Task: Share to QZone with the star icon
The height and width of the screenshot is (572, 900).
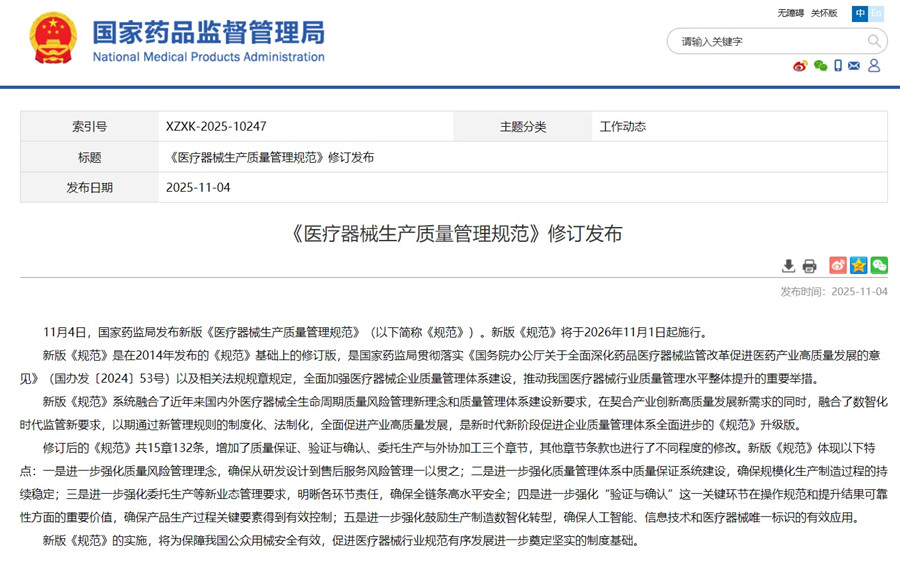Action: click(858, 265)
